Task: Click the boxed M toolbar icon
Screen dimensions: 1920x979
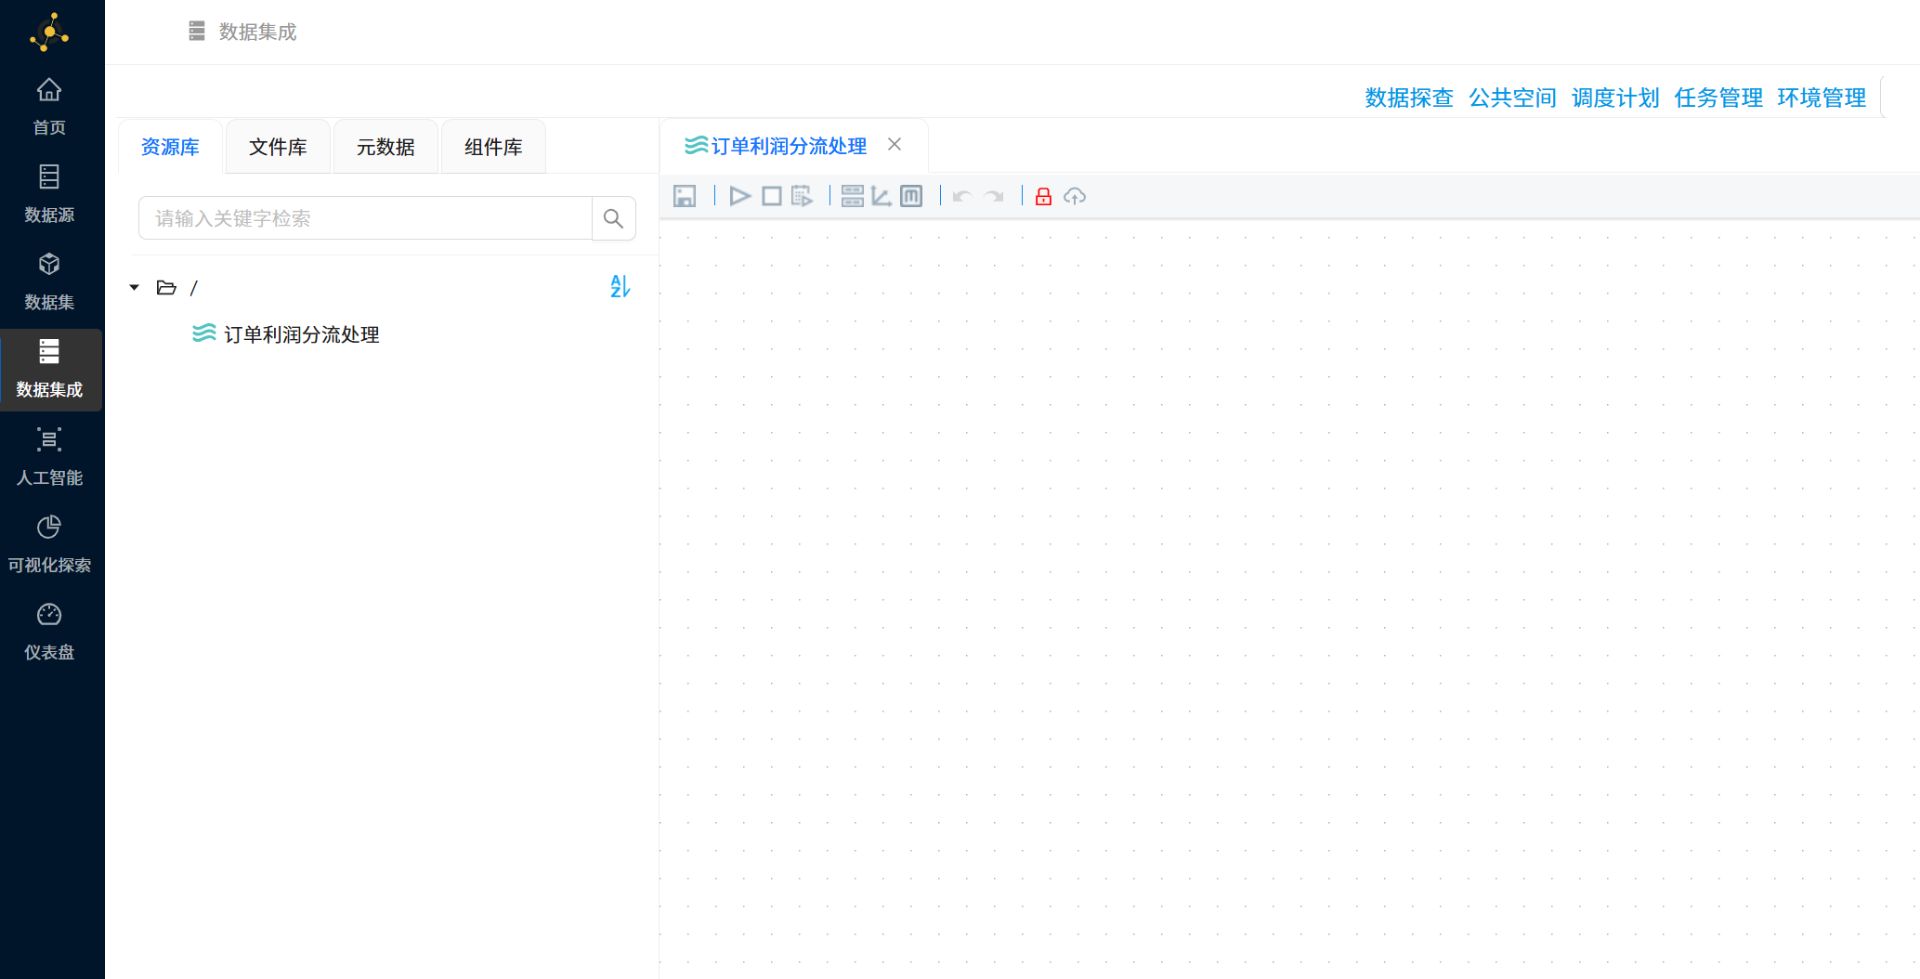Action: tap(911, 196)
